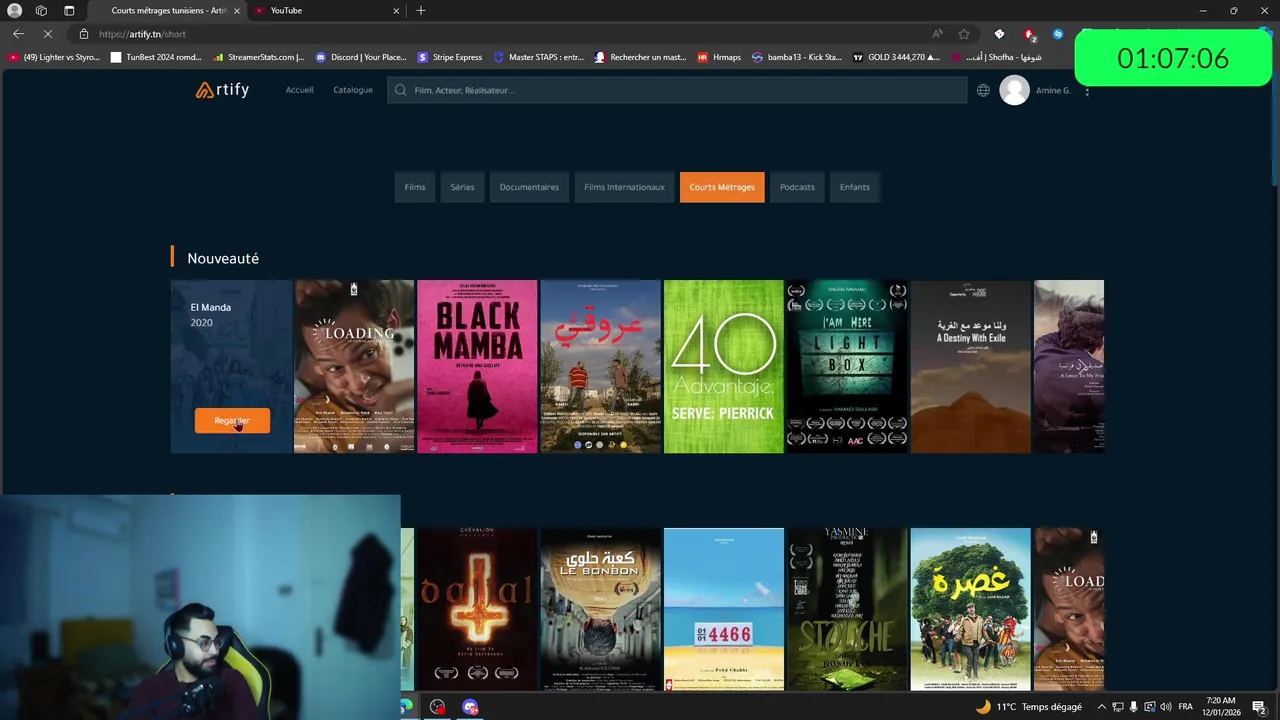Open the workspaces icon in title bar

(x=41, y=10)
